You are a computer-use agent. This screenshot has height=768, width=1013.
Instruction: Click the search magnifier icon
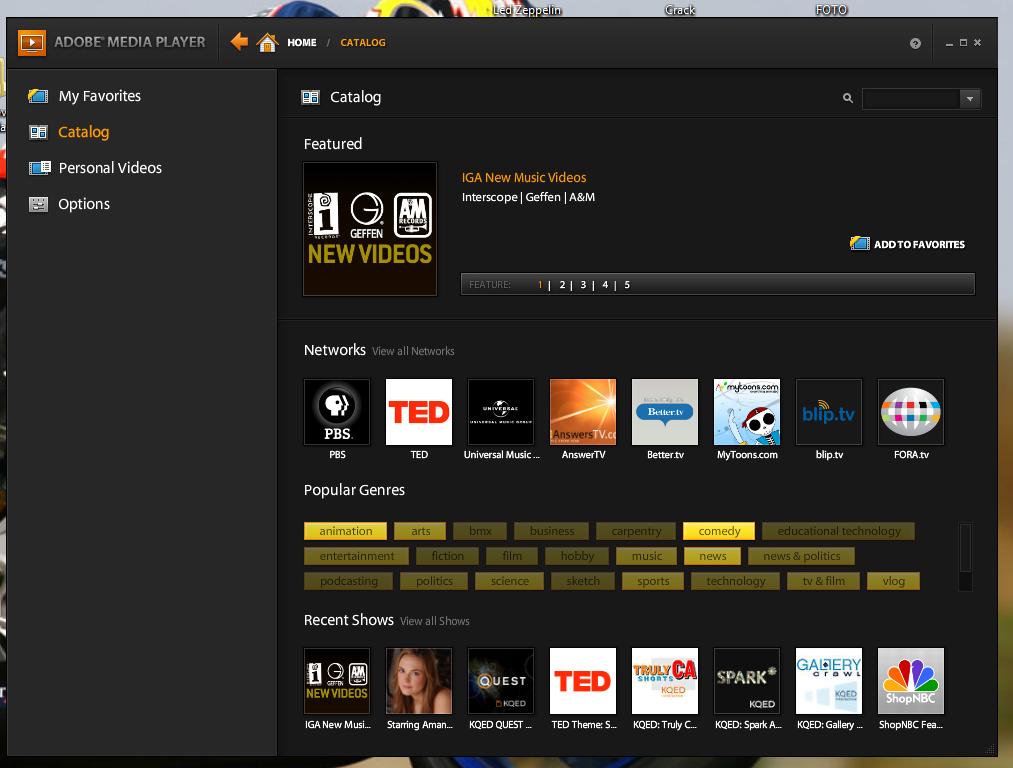pos(848,98)
